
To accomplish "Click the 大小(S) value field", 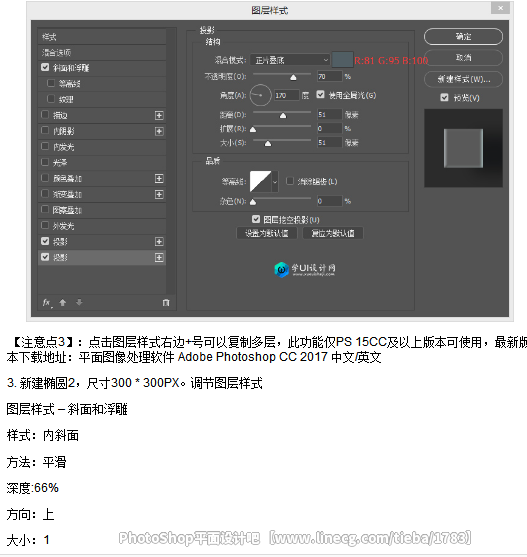I will coord(330,142).
